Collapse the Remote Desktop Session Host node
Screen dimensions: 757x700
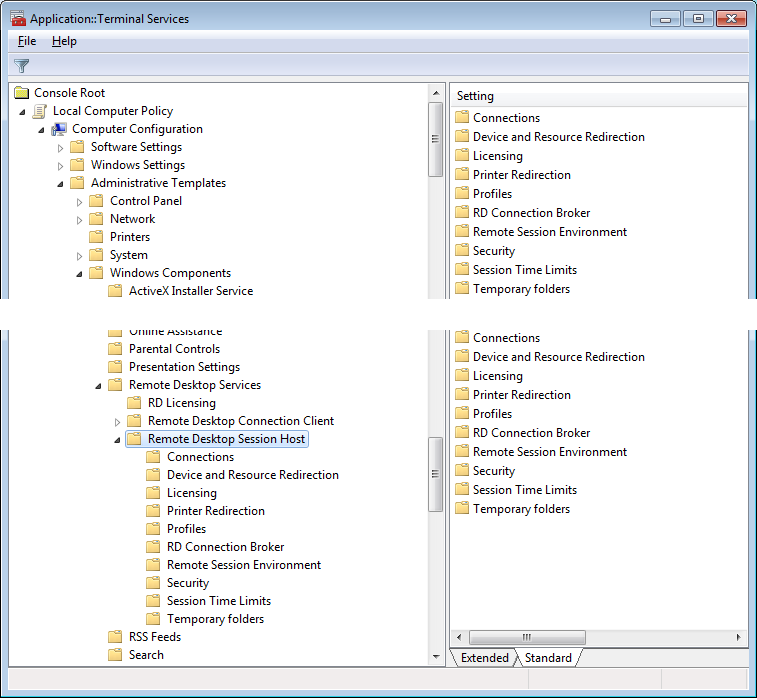click(x=117, y=440)
